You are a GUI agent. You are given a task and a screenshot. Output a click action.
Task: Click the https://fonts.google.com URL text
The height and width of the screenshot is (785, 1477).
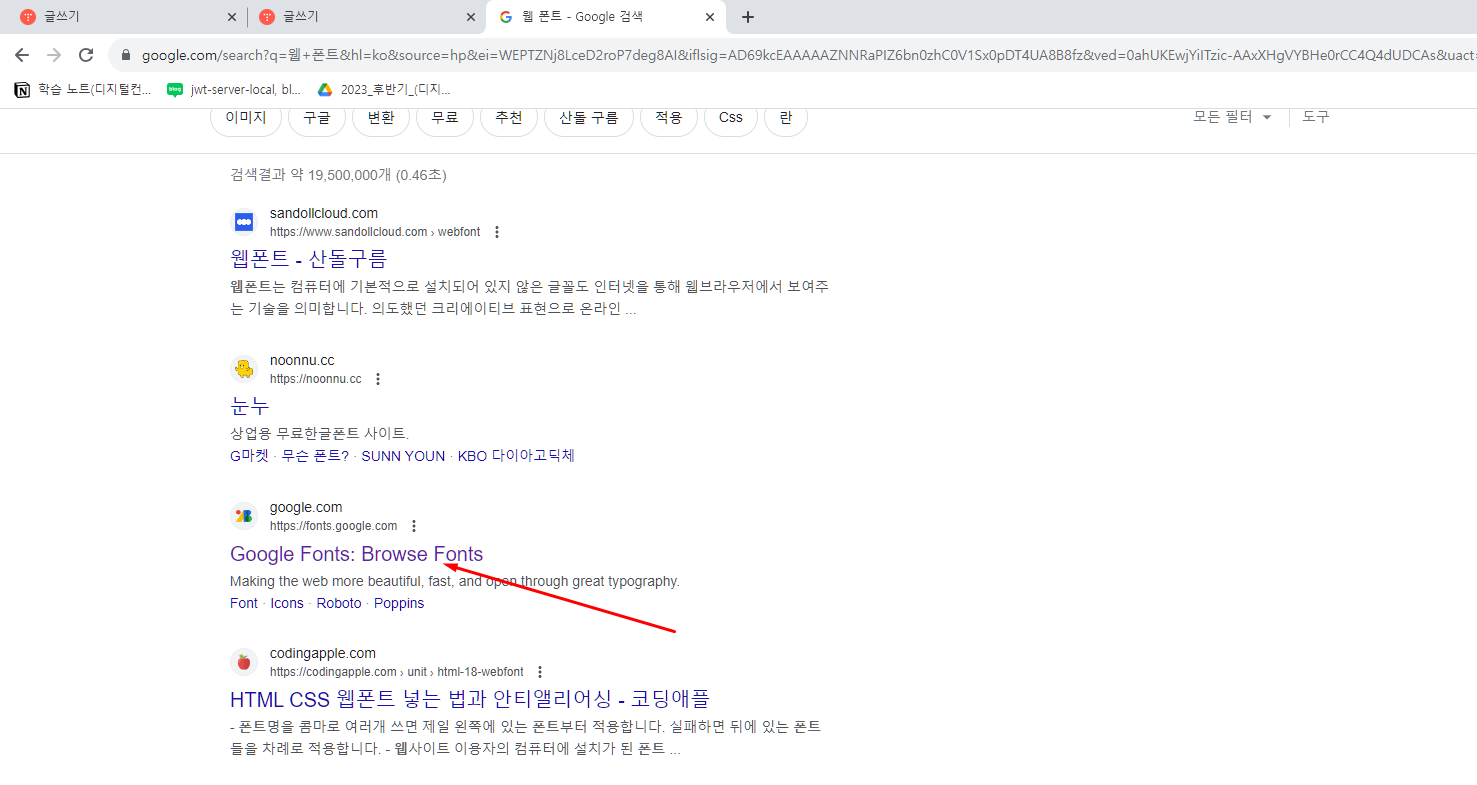tap(333, 526)
